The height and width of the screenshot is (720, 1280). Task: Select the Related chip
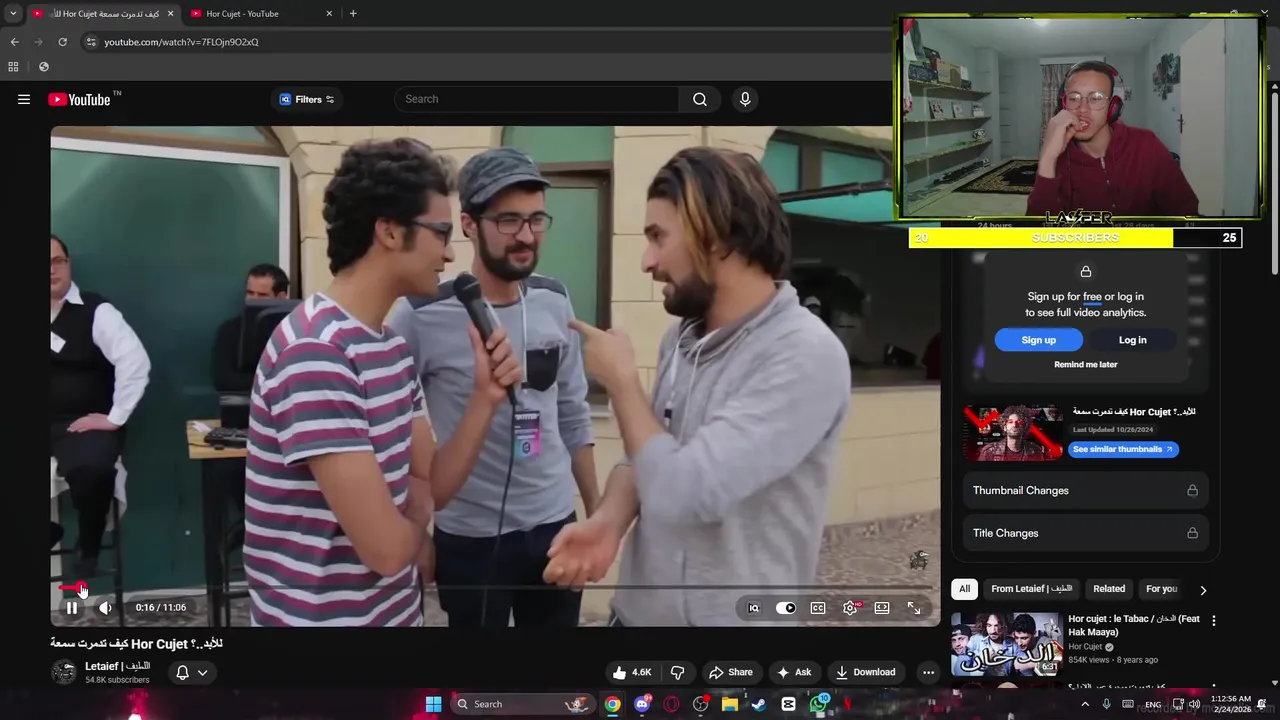pyautogui.click(x=1109, y=589)
